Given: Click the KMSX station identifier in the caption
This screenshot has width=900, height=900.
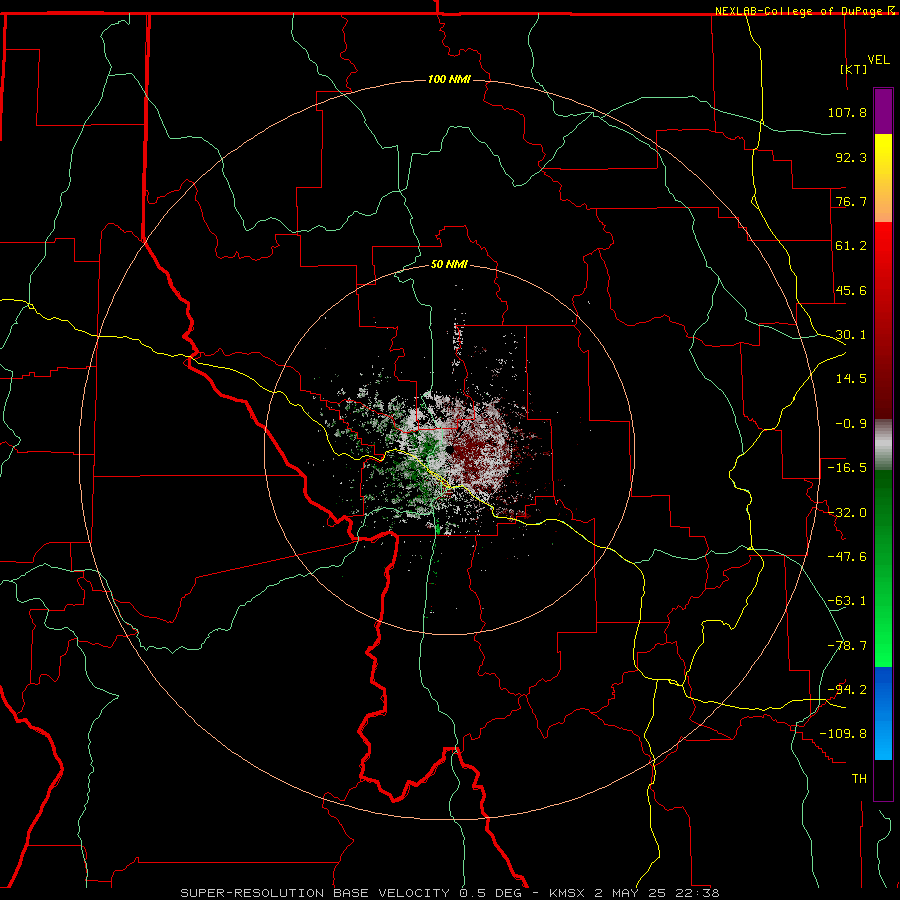Looking at the screenshot, I should click(x=569, y=893).
